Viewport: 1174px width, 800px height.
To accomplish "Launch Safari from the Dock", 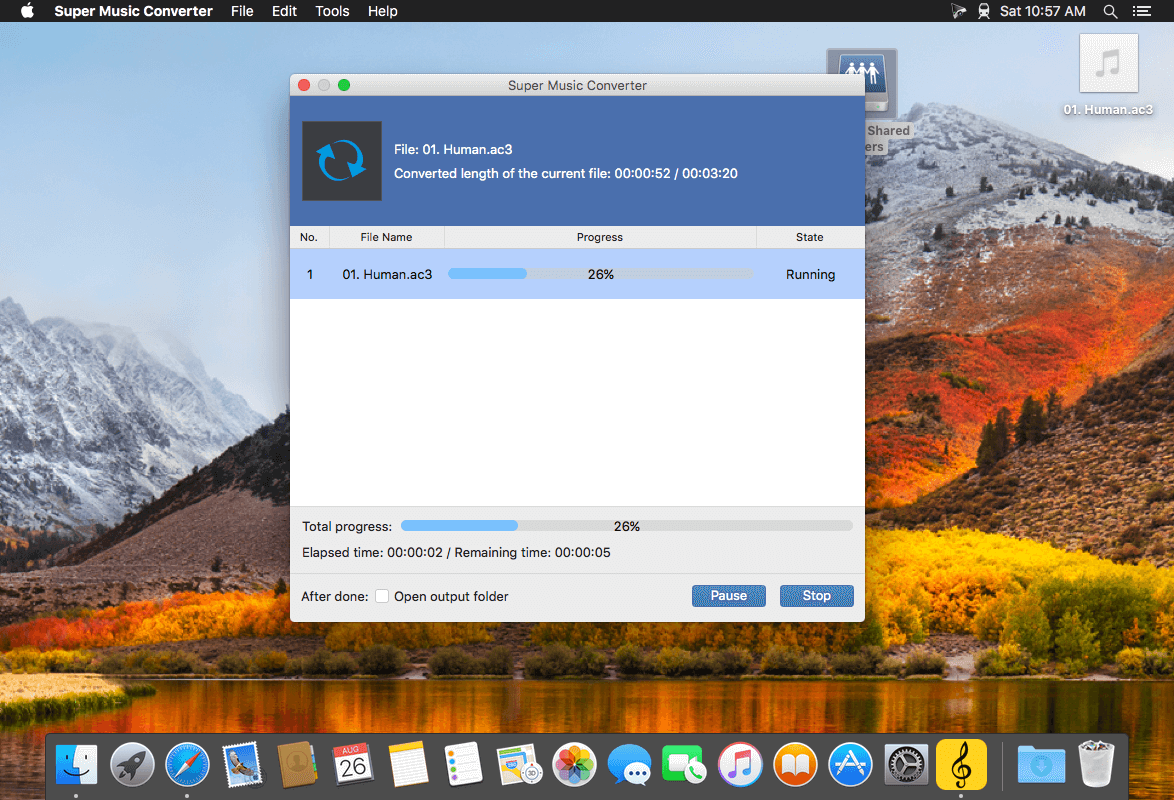I will tap(187, 765).
